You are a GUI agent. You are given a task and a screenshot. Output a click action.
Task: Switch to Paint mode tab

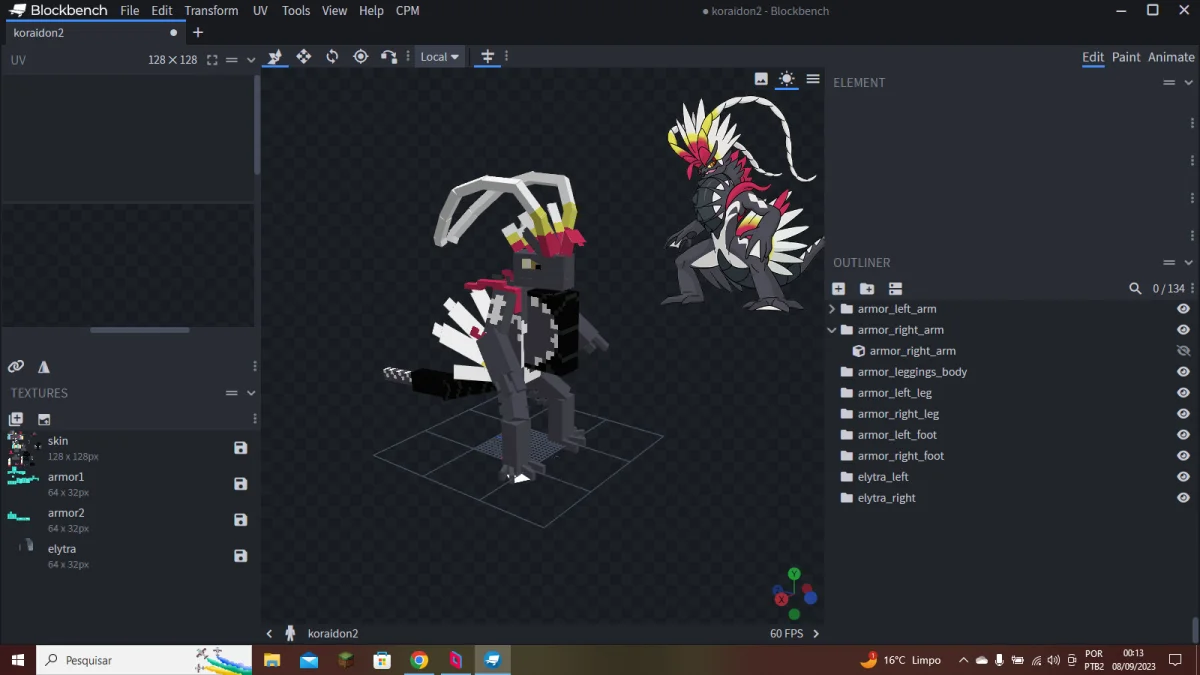click(1126, 57)
